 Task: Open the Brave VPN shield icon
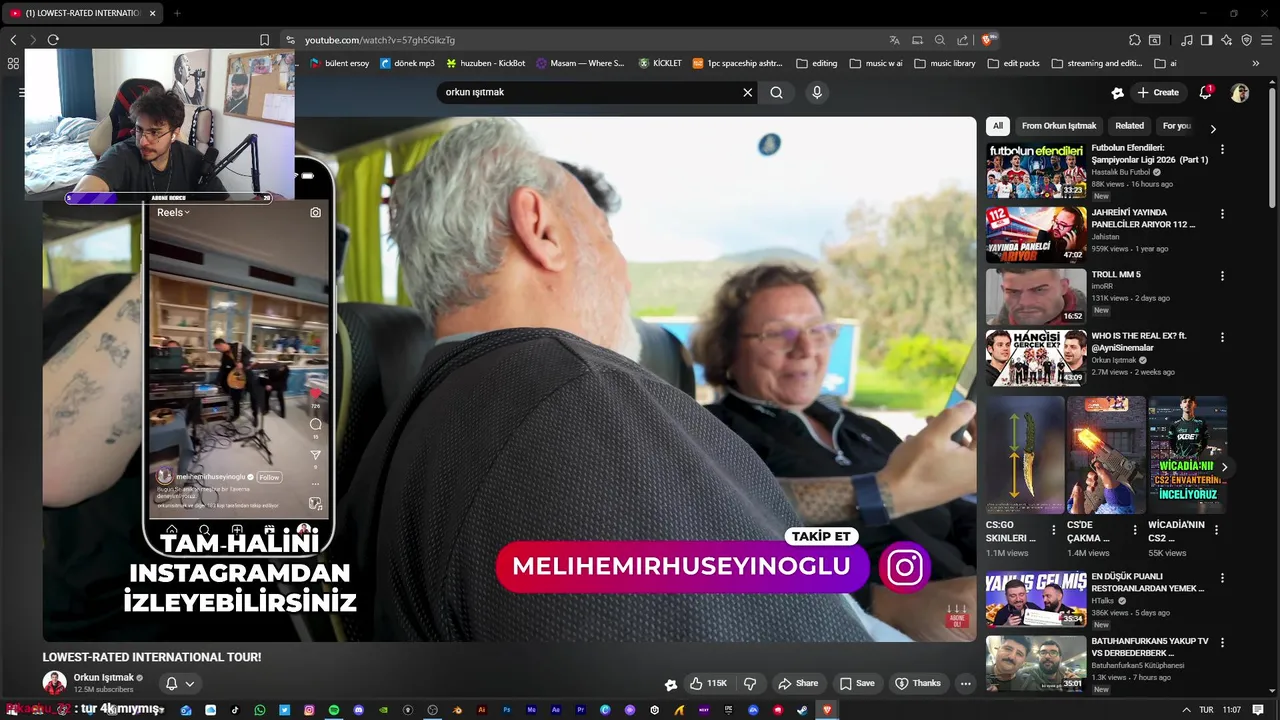point(1246,40)
